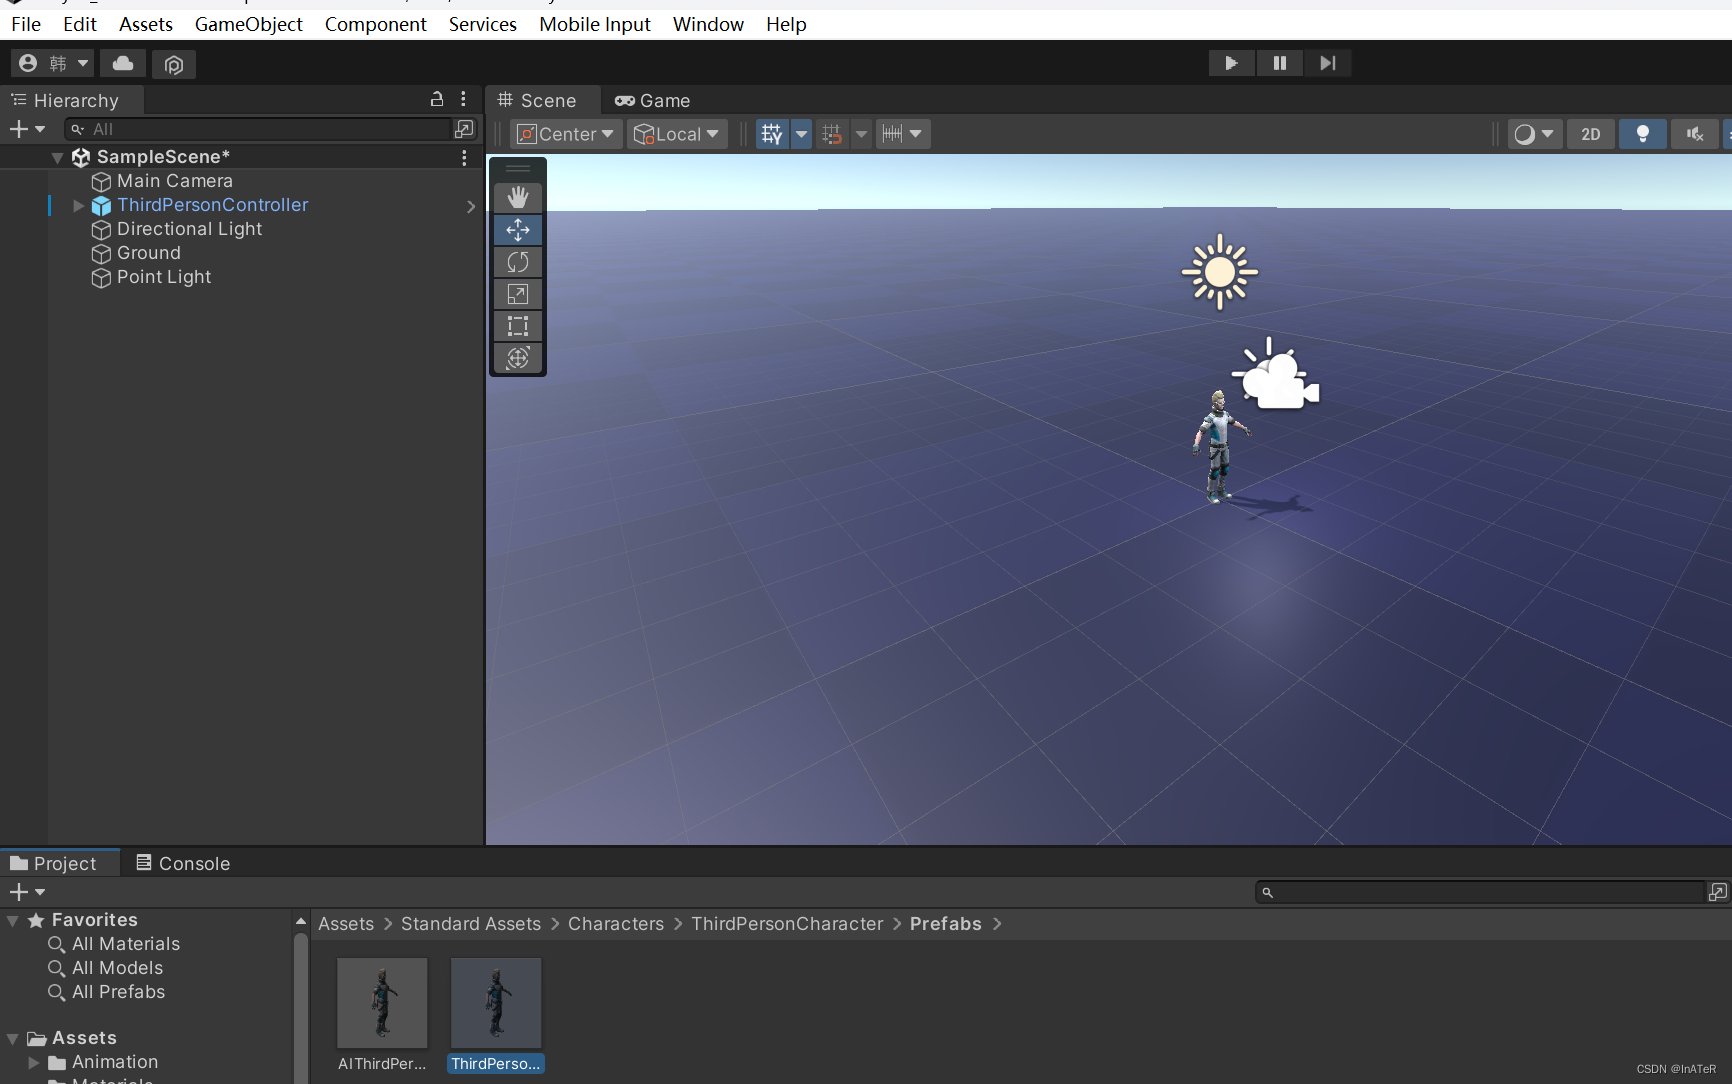The height and width of the screenshot is (1084, 1732).
Task: Open the cloud services icon
Action: [122, 63]
